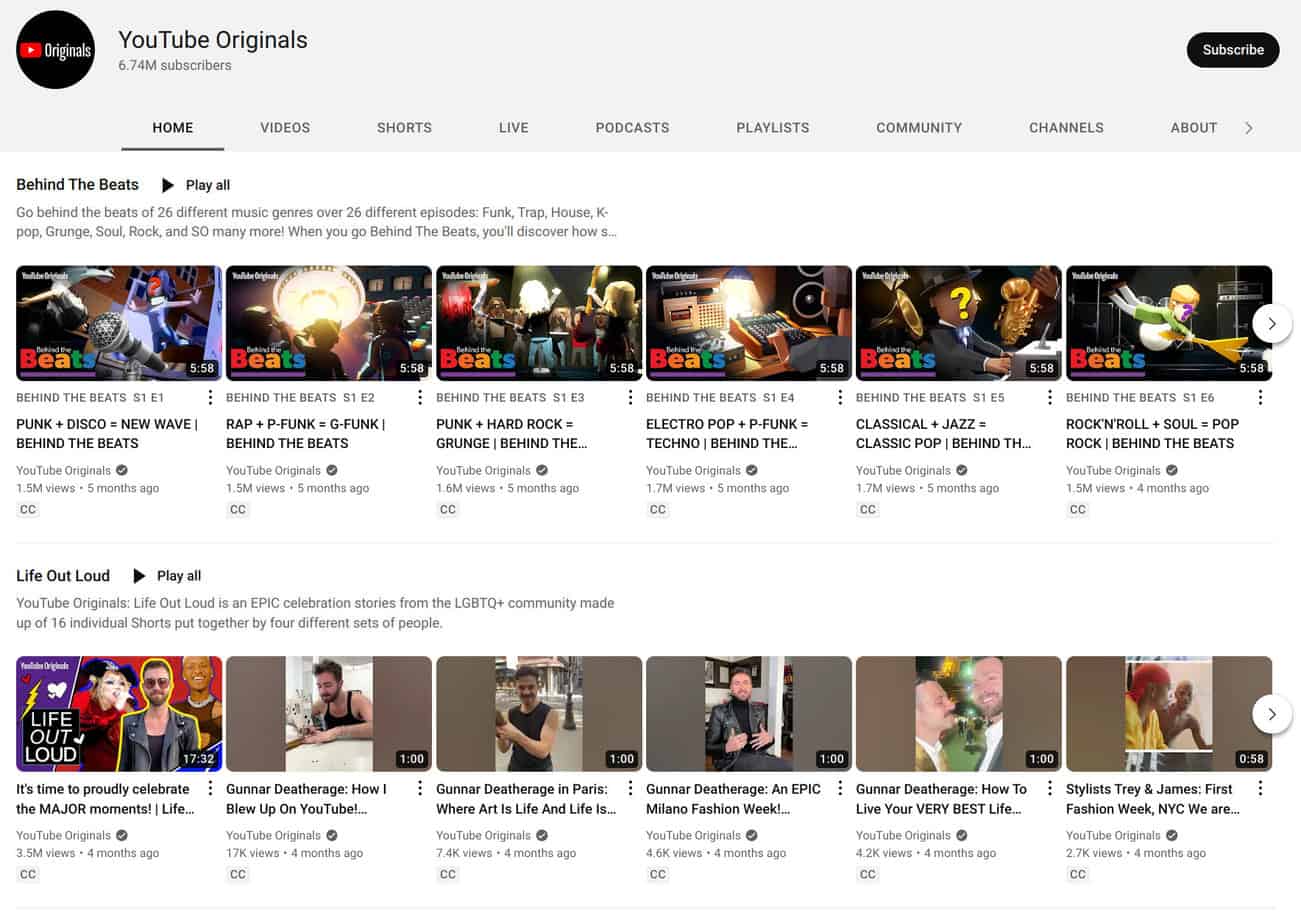Open RAP + P-FUNK = G-FUNK thumbnail

click(329, 323)
